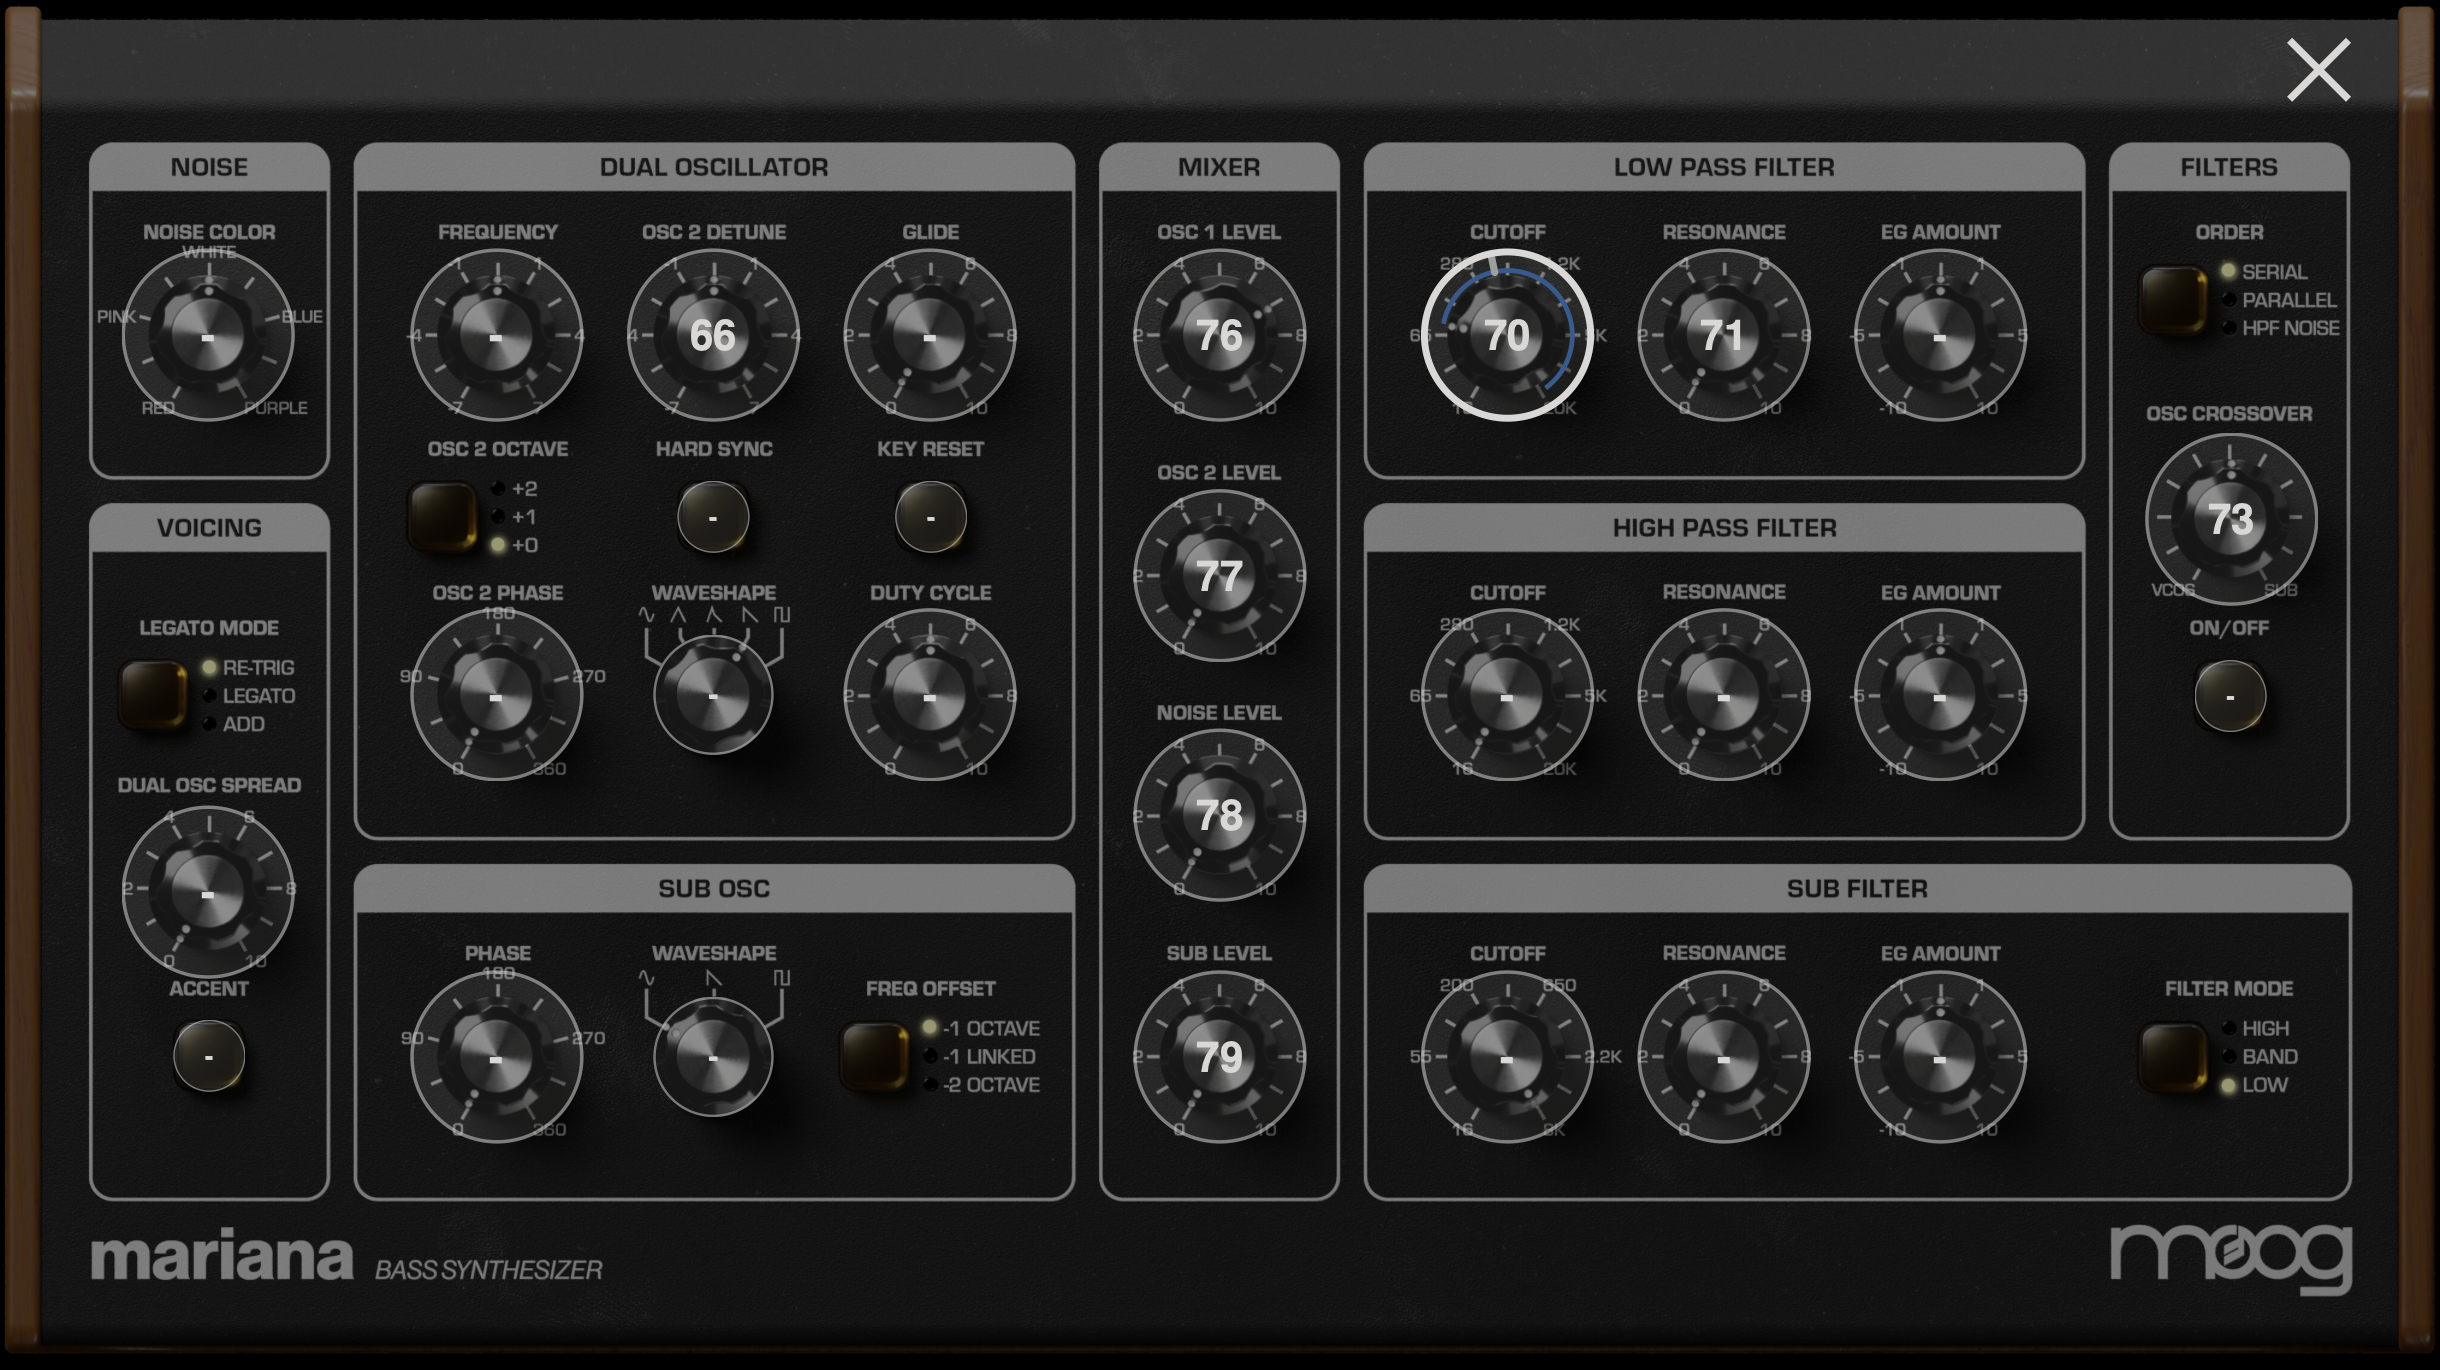Toggle the Accent button in Voicing
2440x1370 pixels.
click(208, 1056)
